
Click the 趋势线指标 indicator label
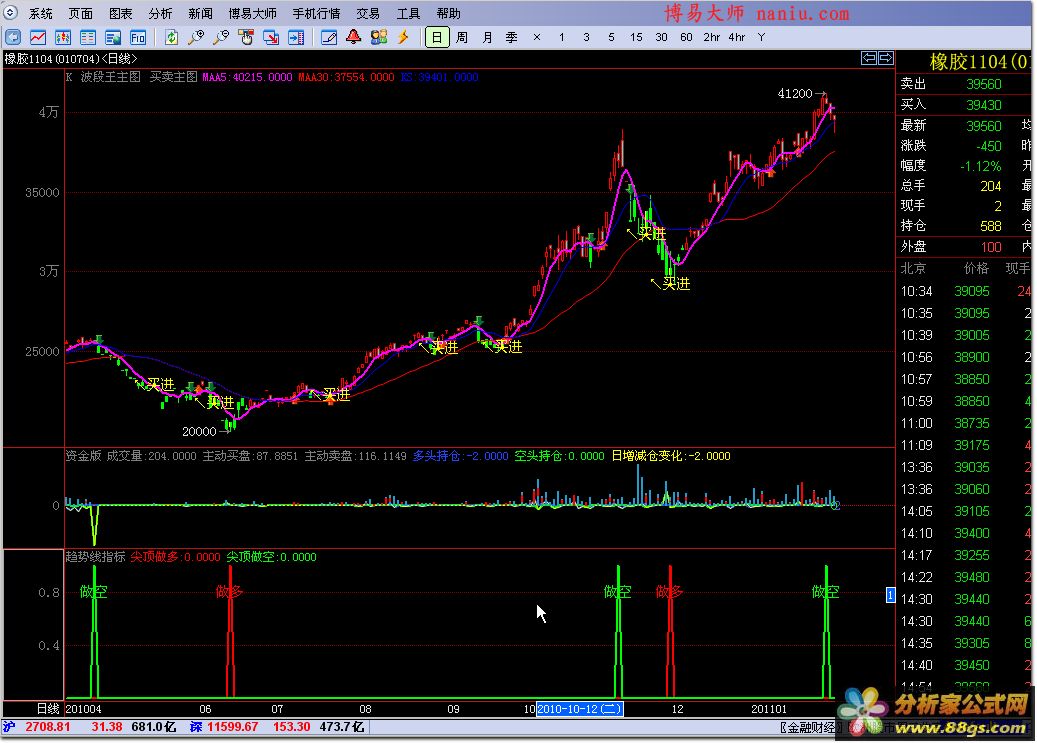pyautogui.click(x=95, y=557)
